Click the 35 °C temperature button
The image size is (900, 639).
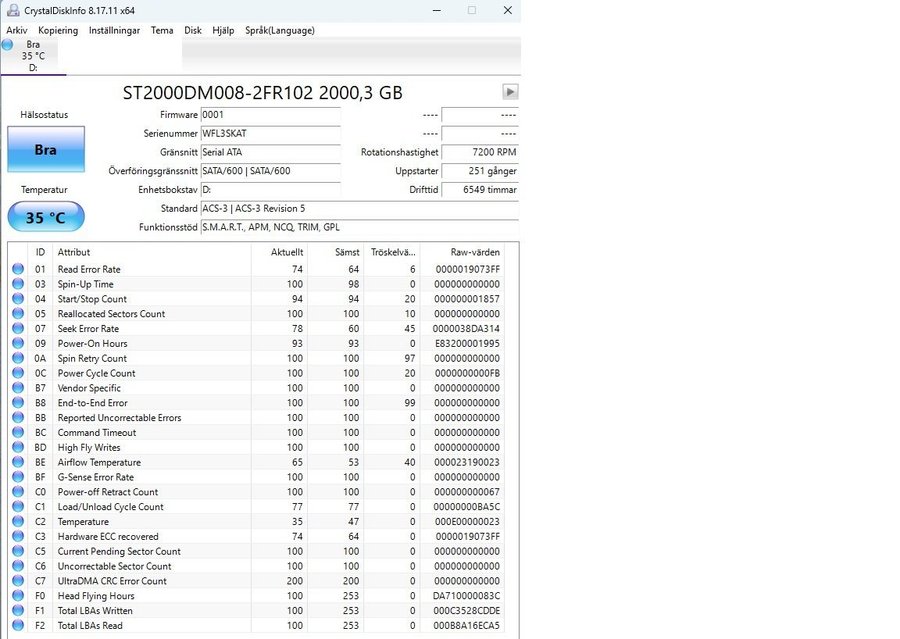point(46,217)
